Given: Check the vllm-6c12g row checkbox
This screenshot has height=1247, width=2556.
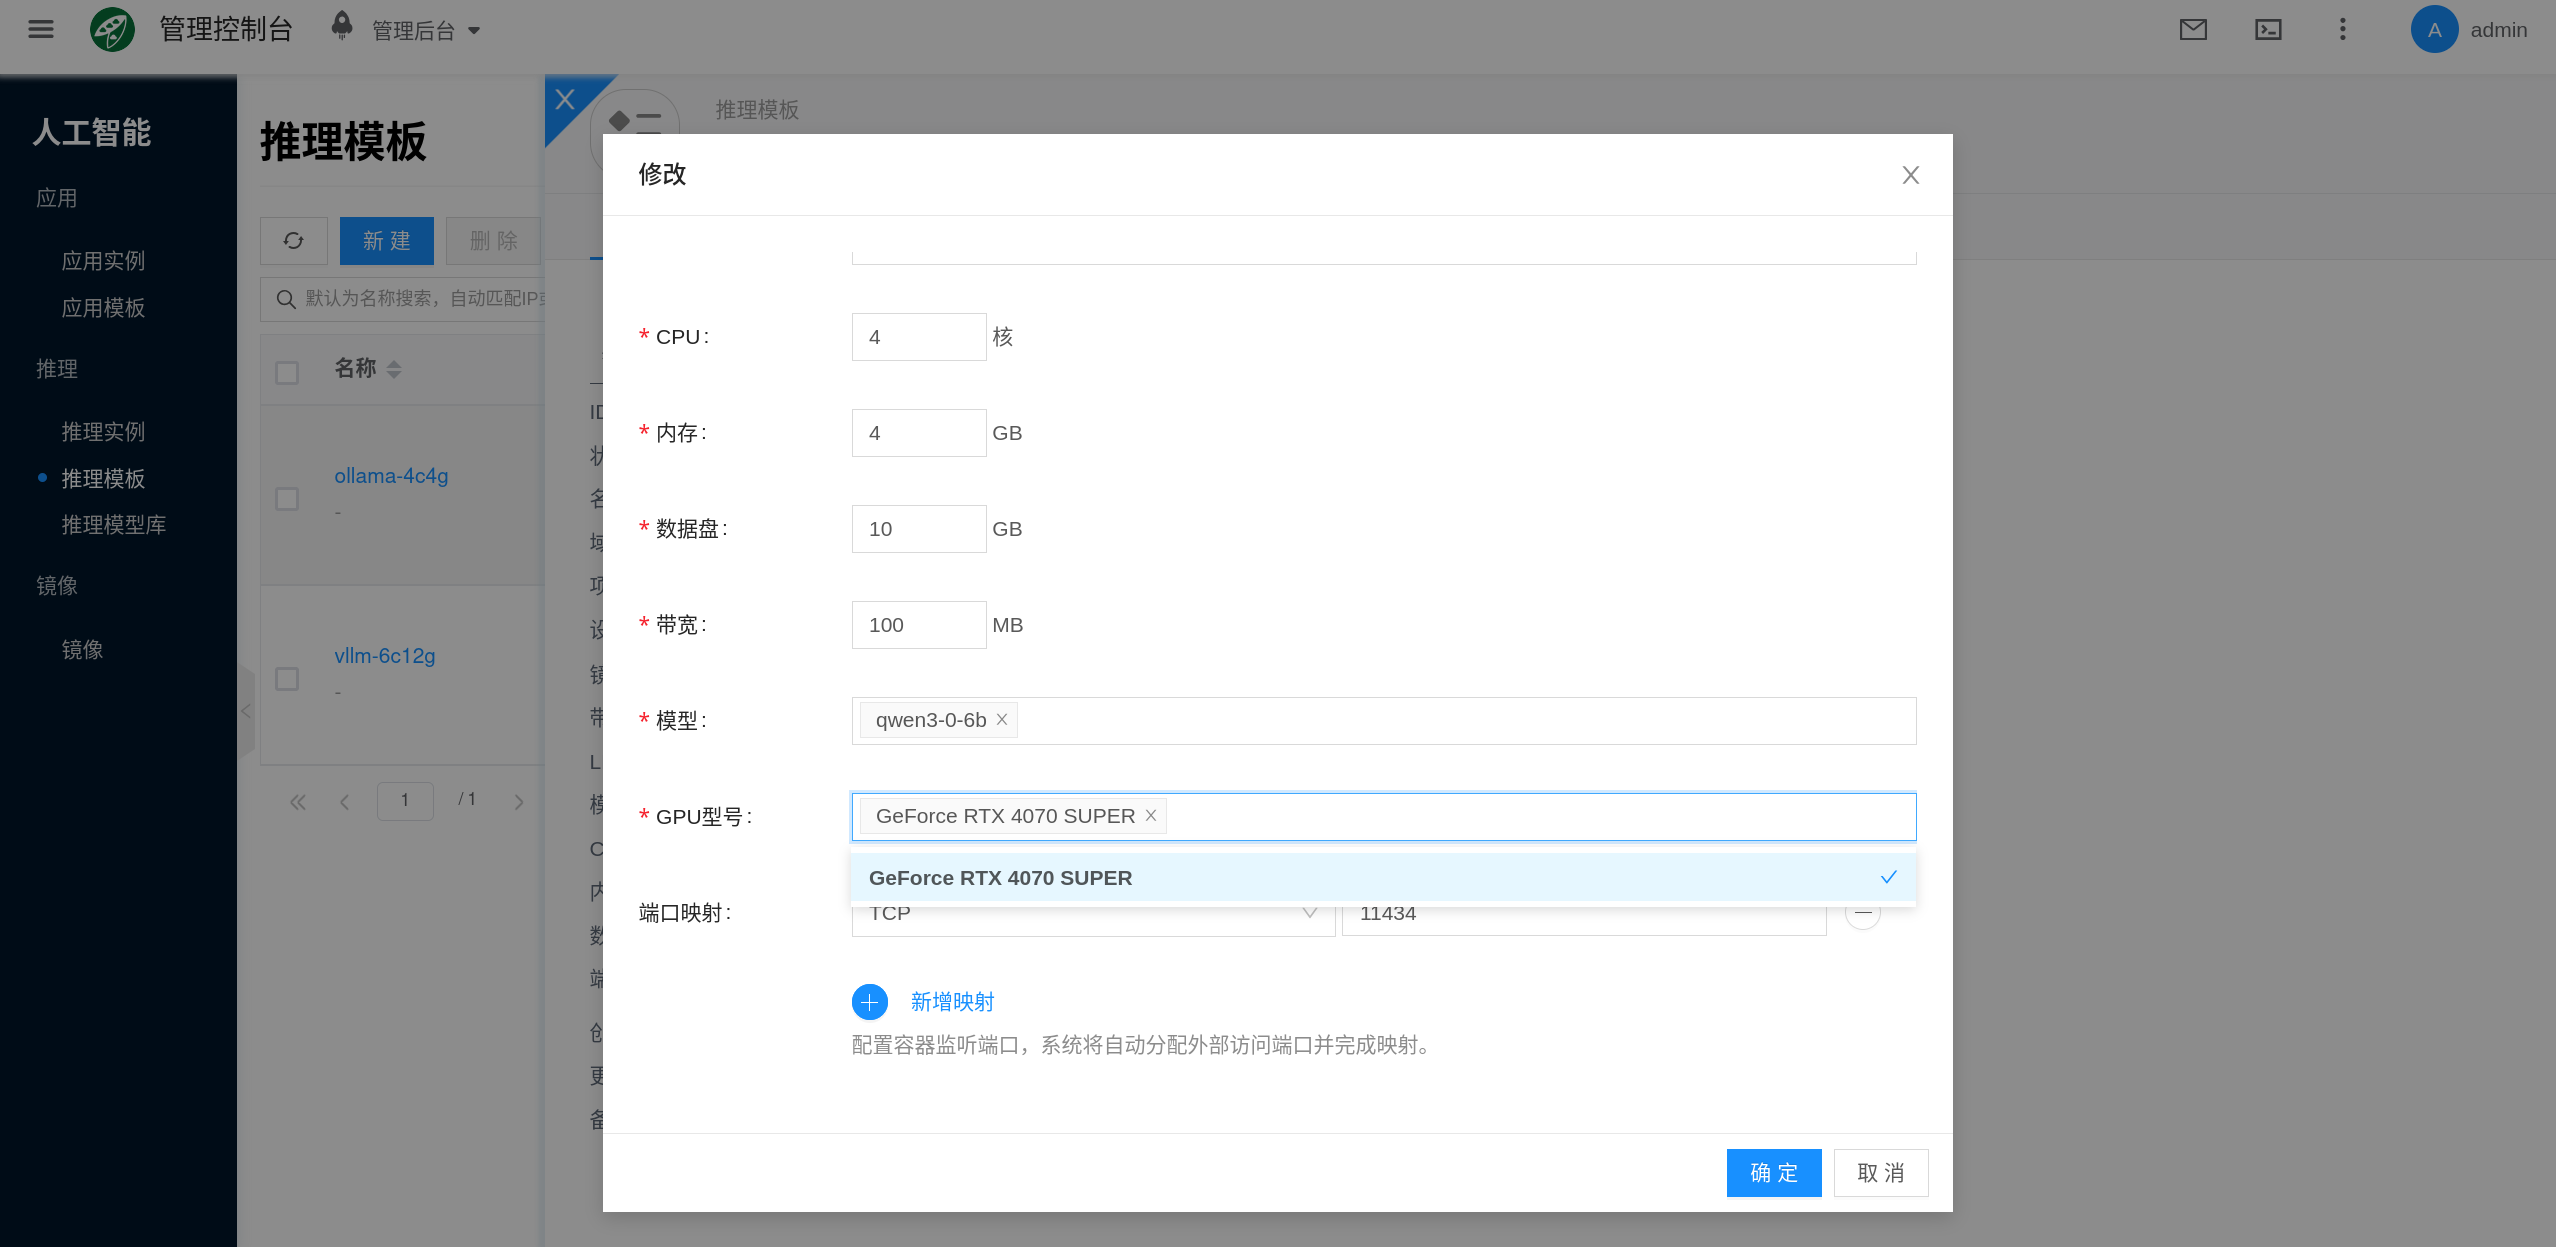Looking at the screenshot, I should (x=287, y=679).
